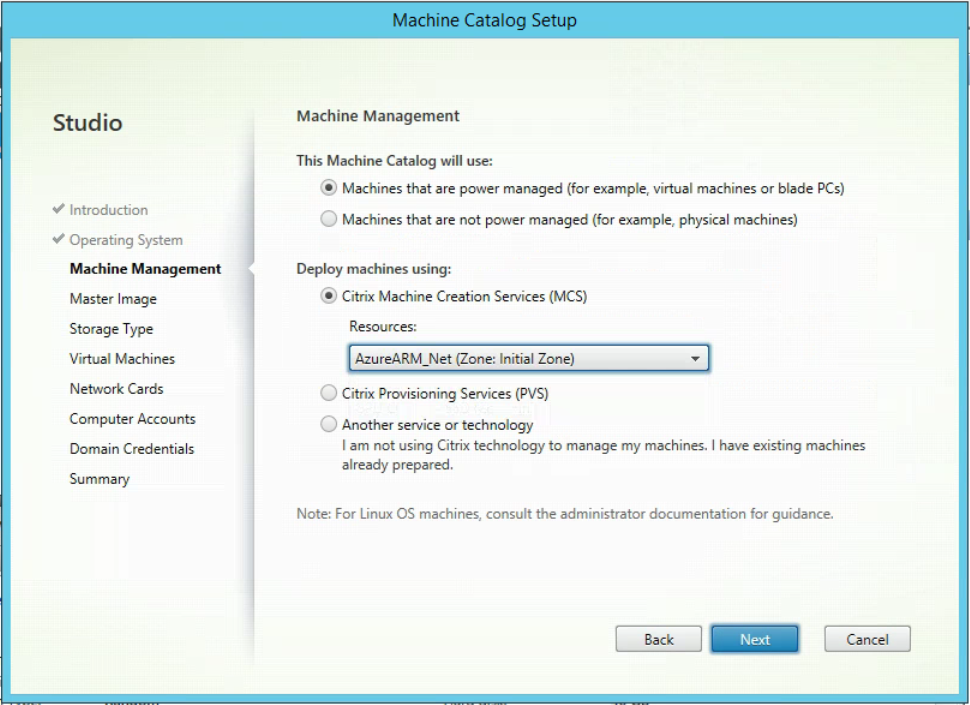Jump to the Master Image step

pyautogui.click(x=113, y=299)
